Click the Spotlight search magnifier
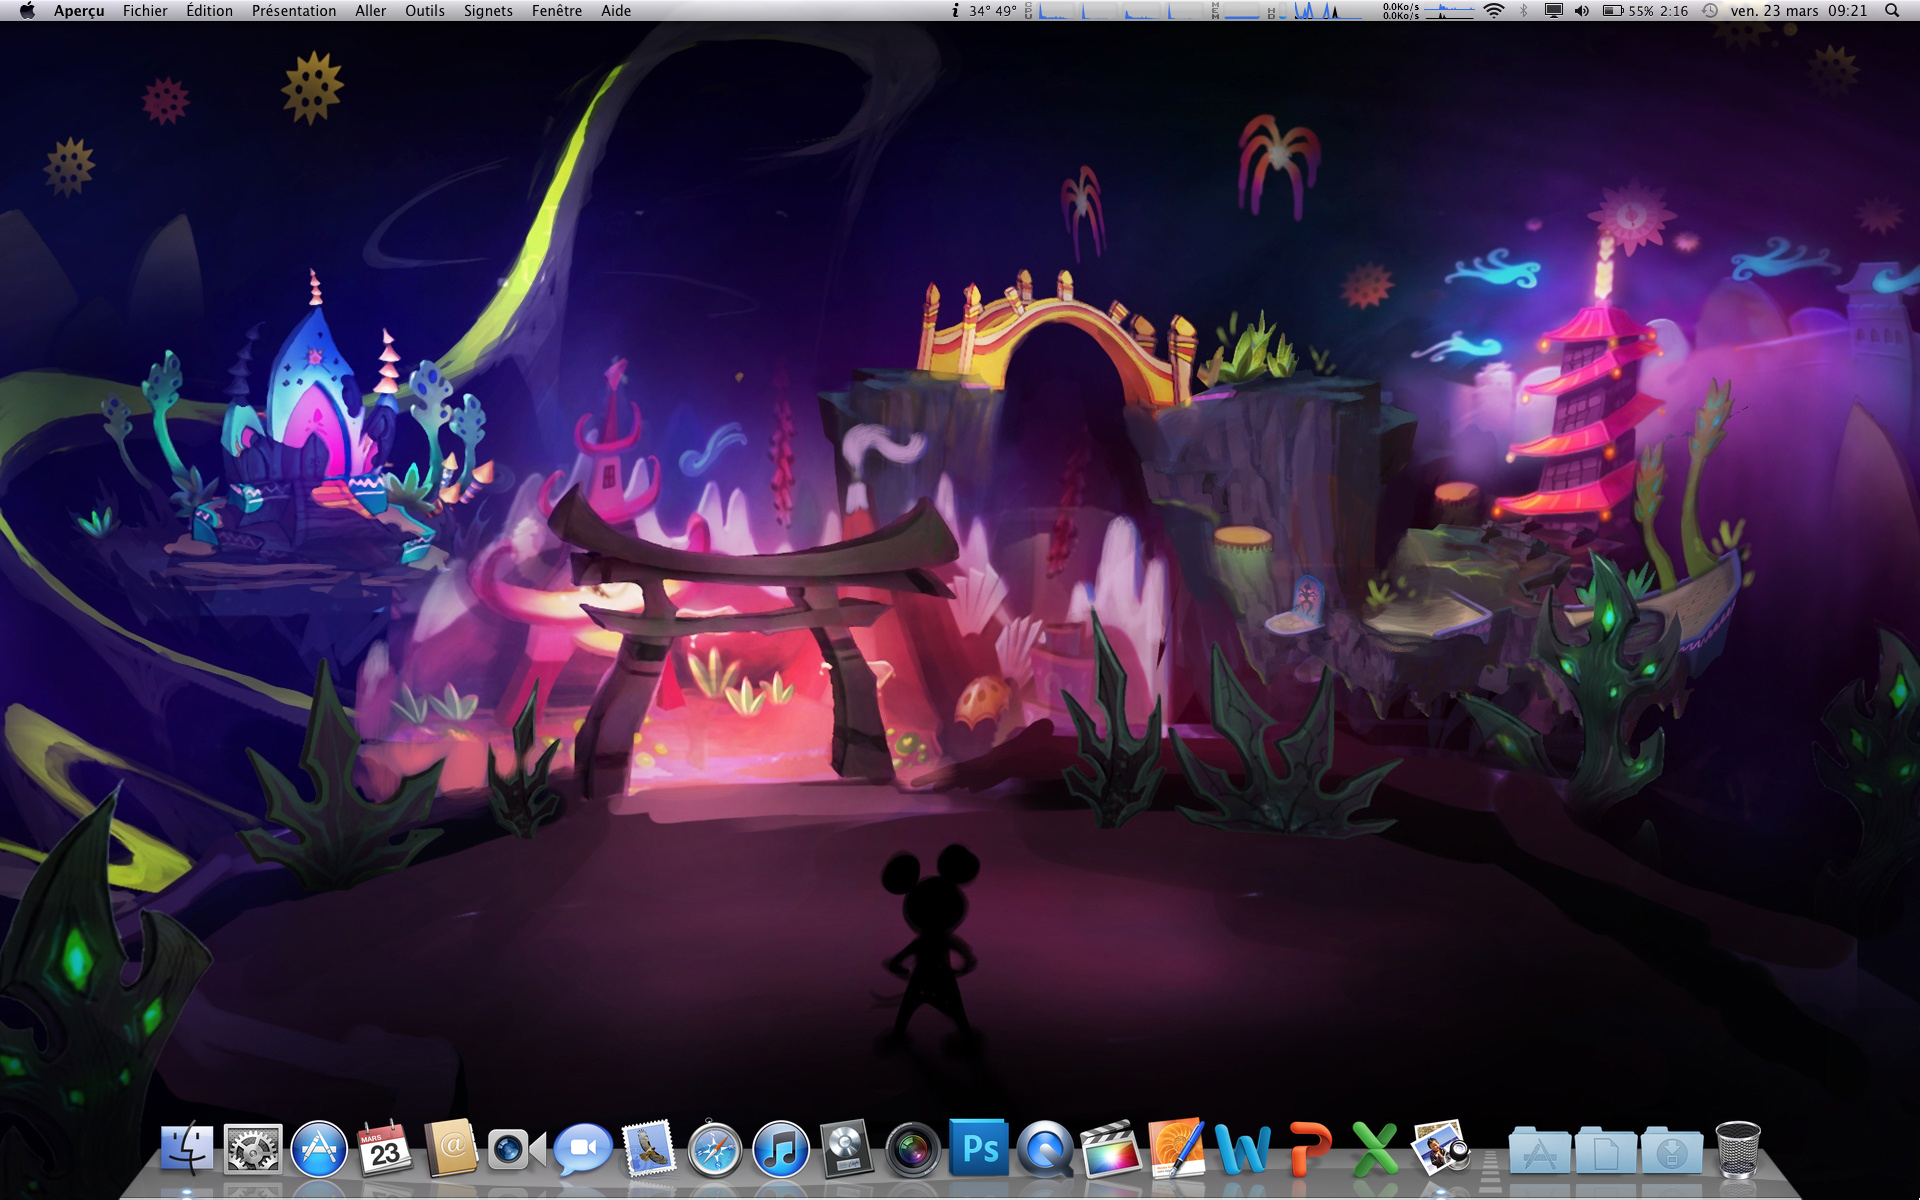 (1892, 11)
